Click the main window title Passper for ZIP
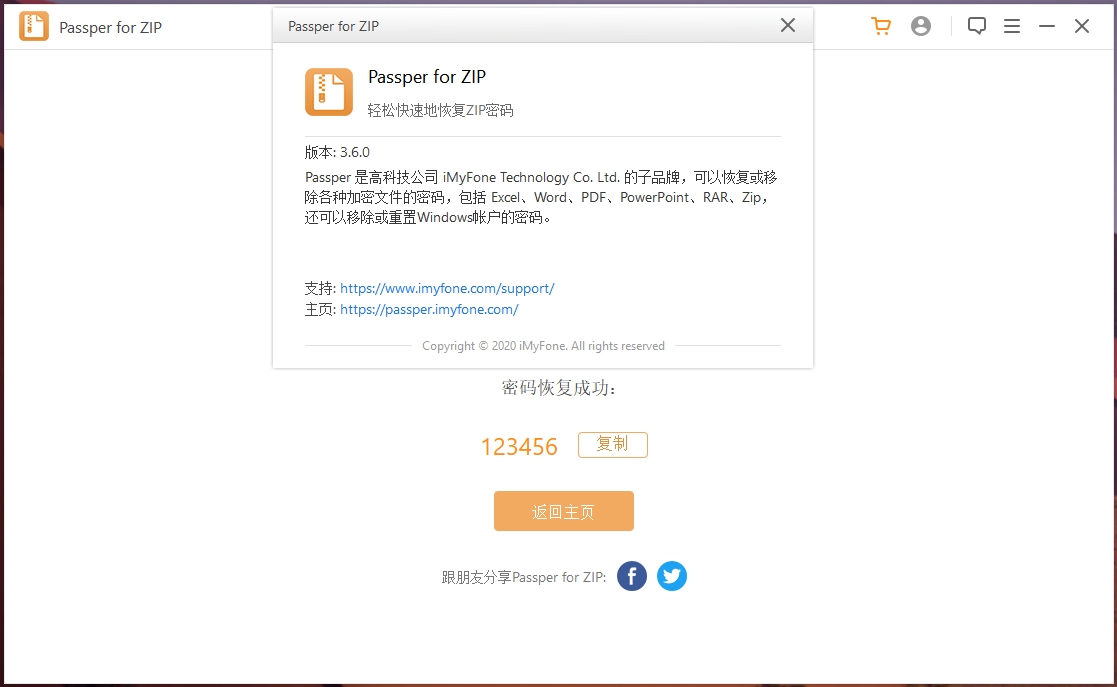Screen dimensions: 1117x687 (x=110, y=28)
